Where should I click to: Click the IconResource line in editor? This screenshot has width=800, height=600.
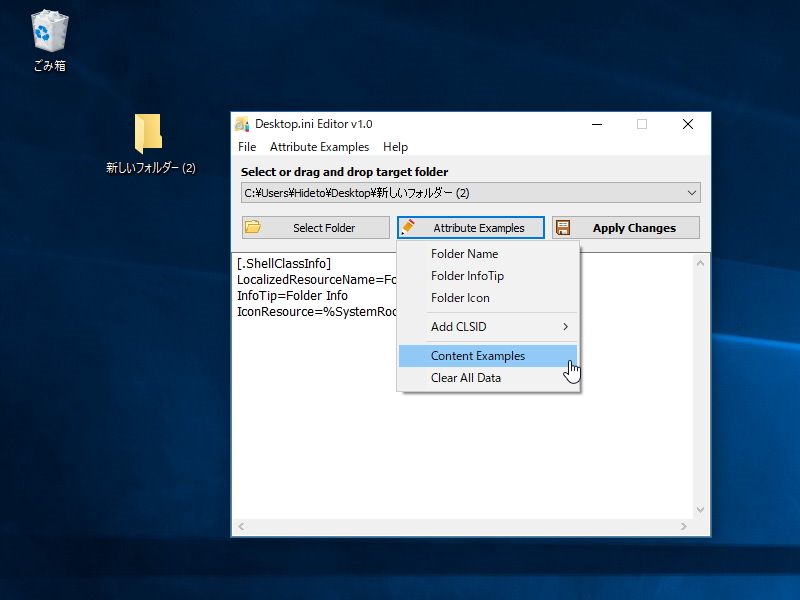tap(316, 312)
